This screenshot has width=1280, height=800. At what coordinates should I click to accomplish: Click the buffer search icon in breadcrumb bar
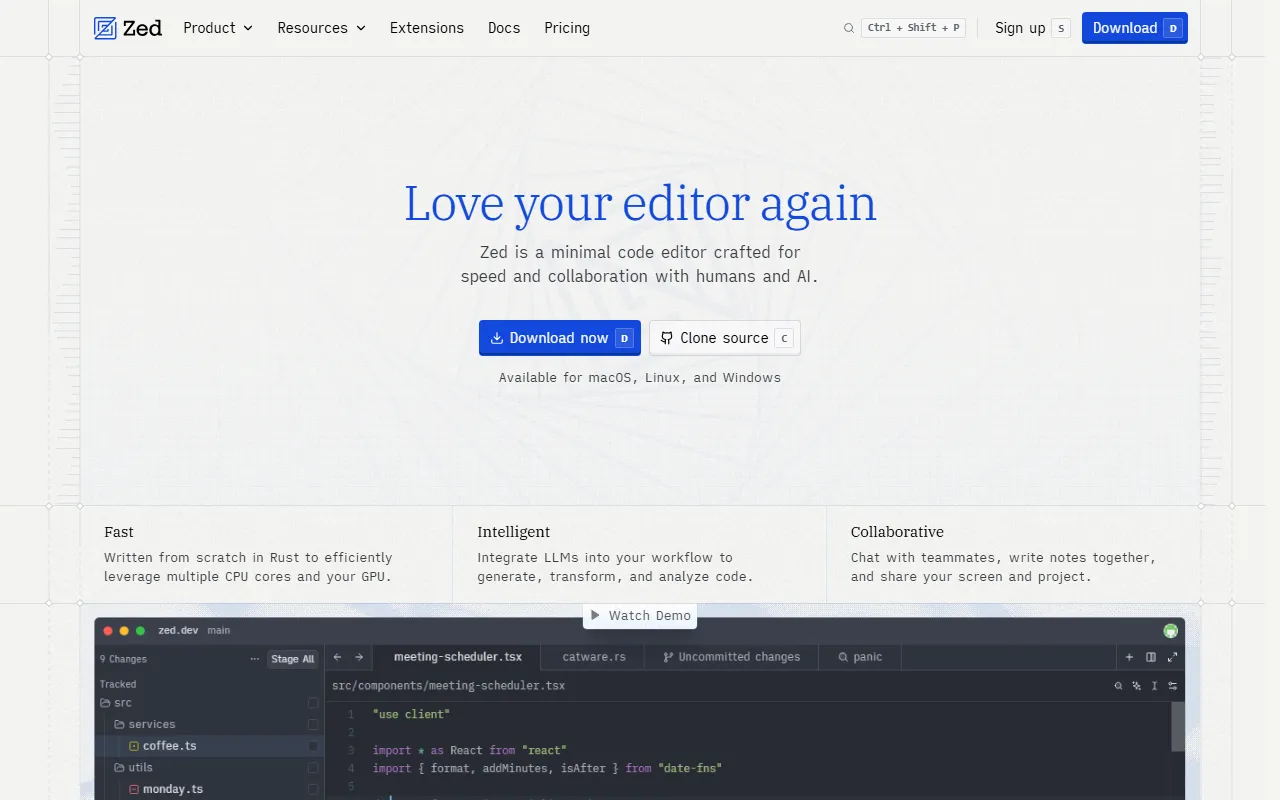coord(1119,686)
